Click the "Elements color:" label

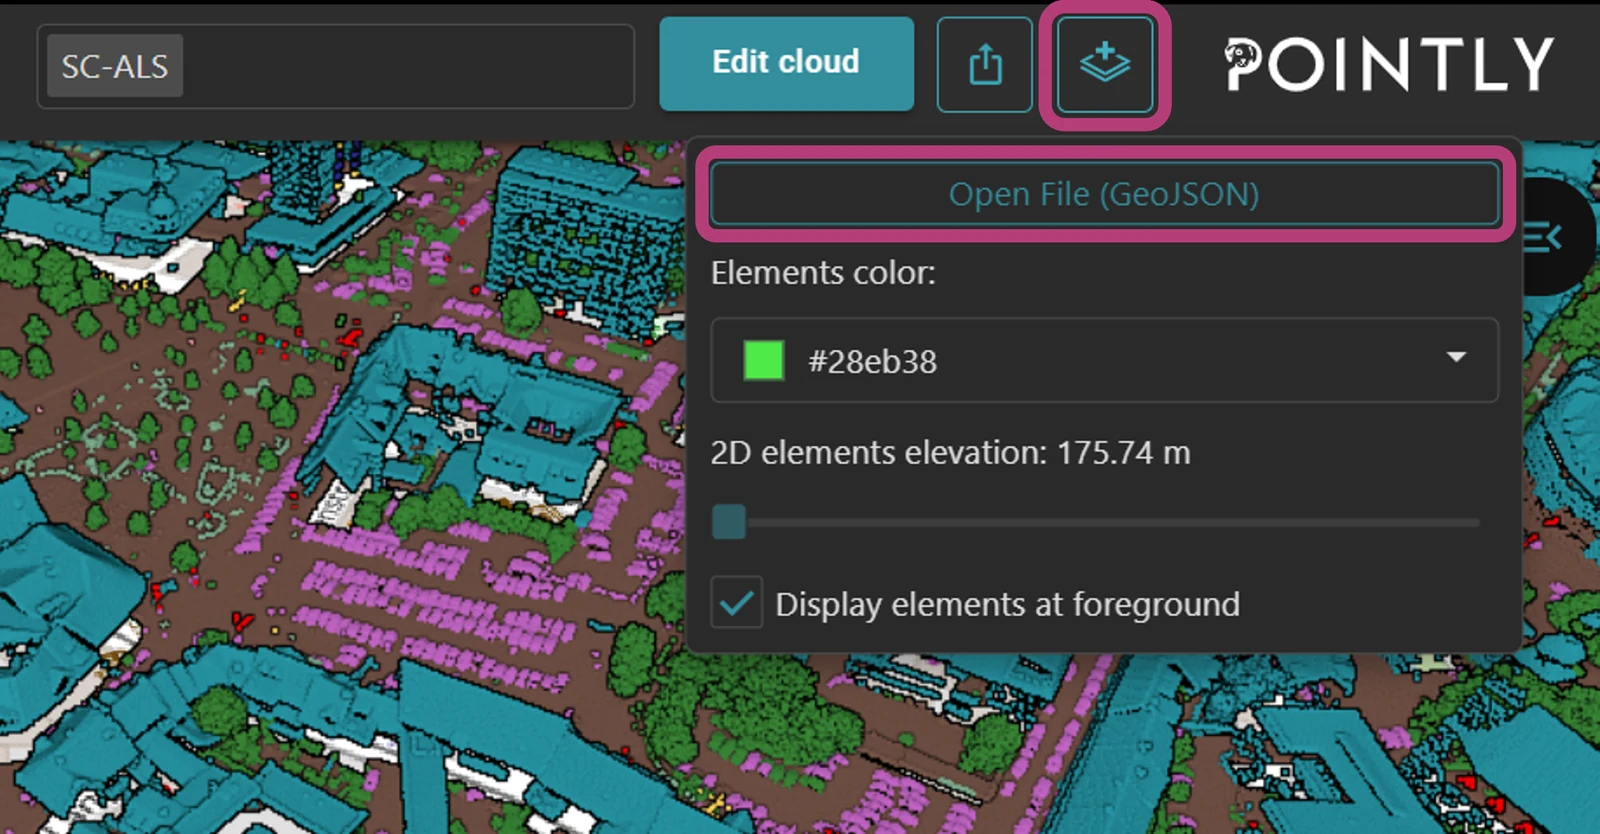(823, 273)
